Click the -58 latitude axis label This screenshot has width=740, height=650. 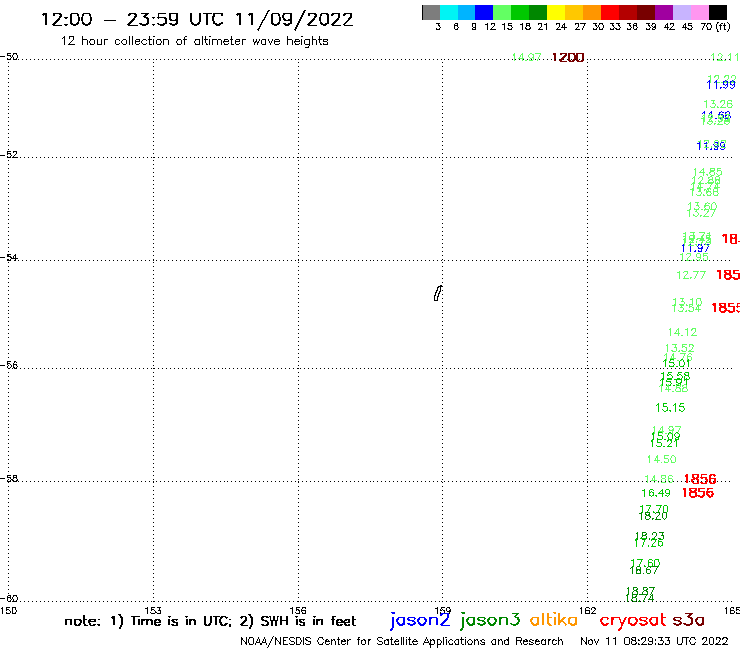point(9,478)
